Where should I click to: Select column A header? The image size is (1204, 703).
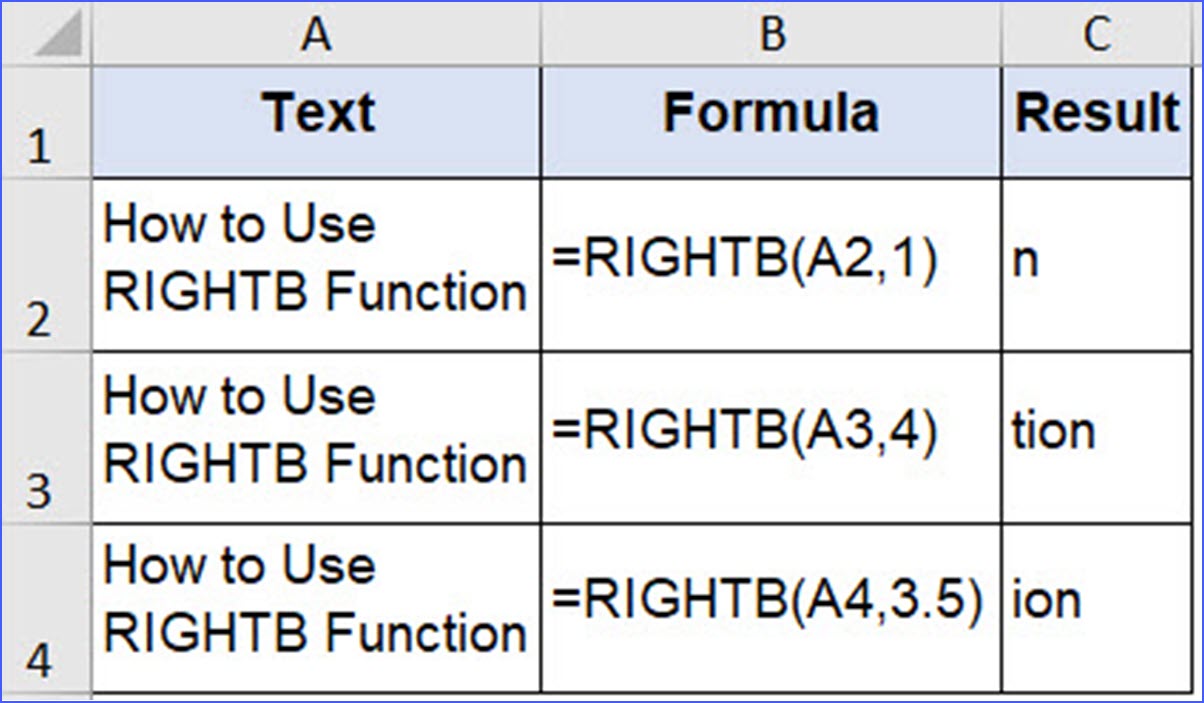[x=316, y=36]
